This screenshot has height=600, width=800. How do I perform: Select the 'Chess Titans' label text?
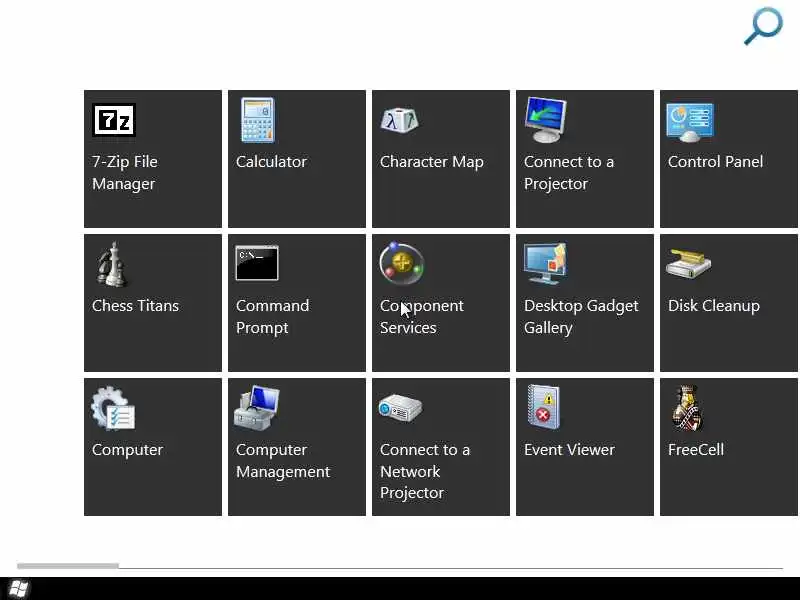[x=135, y=306]
